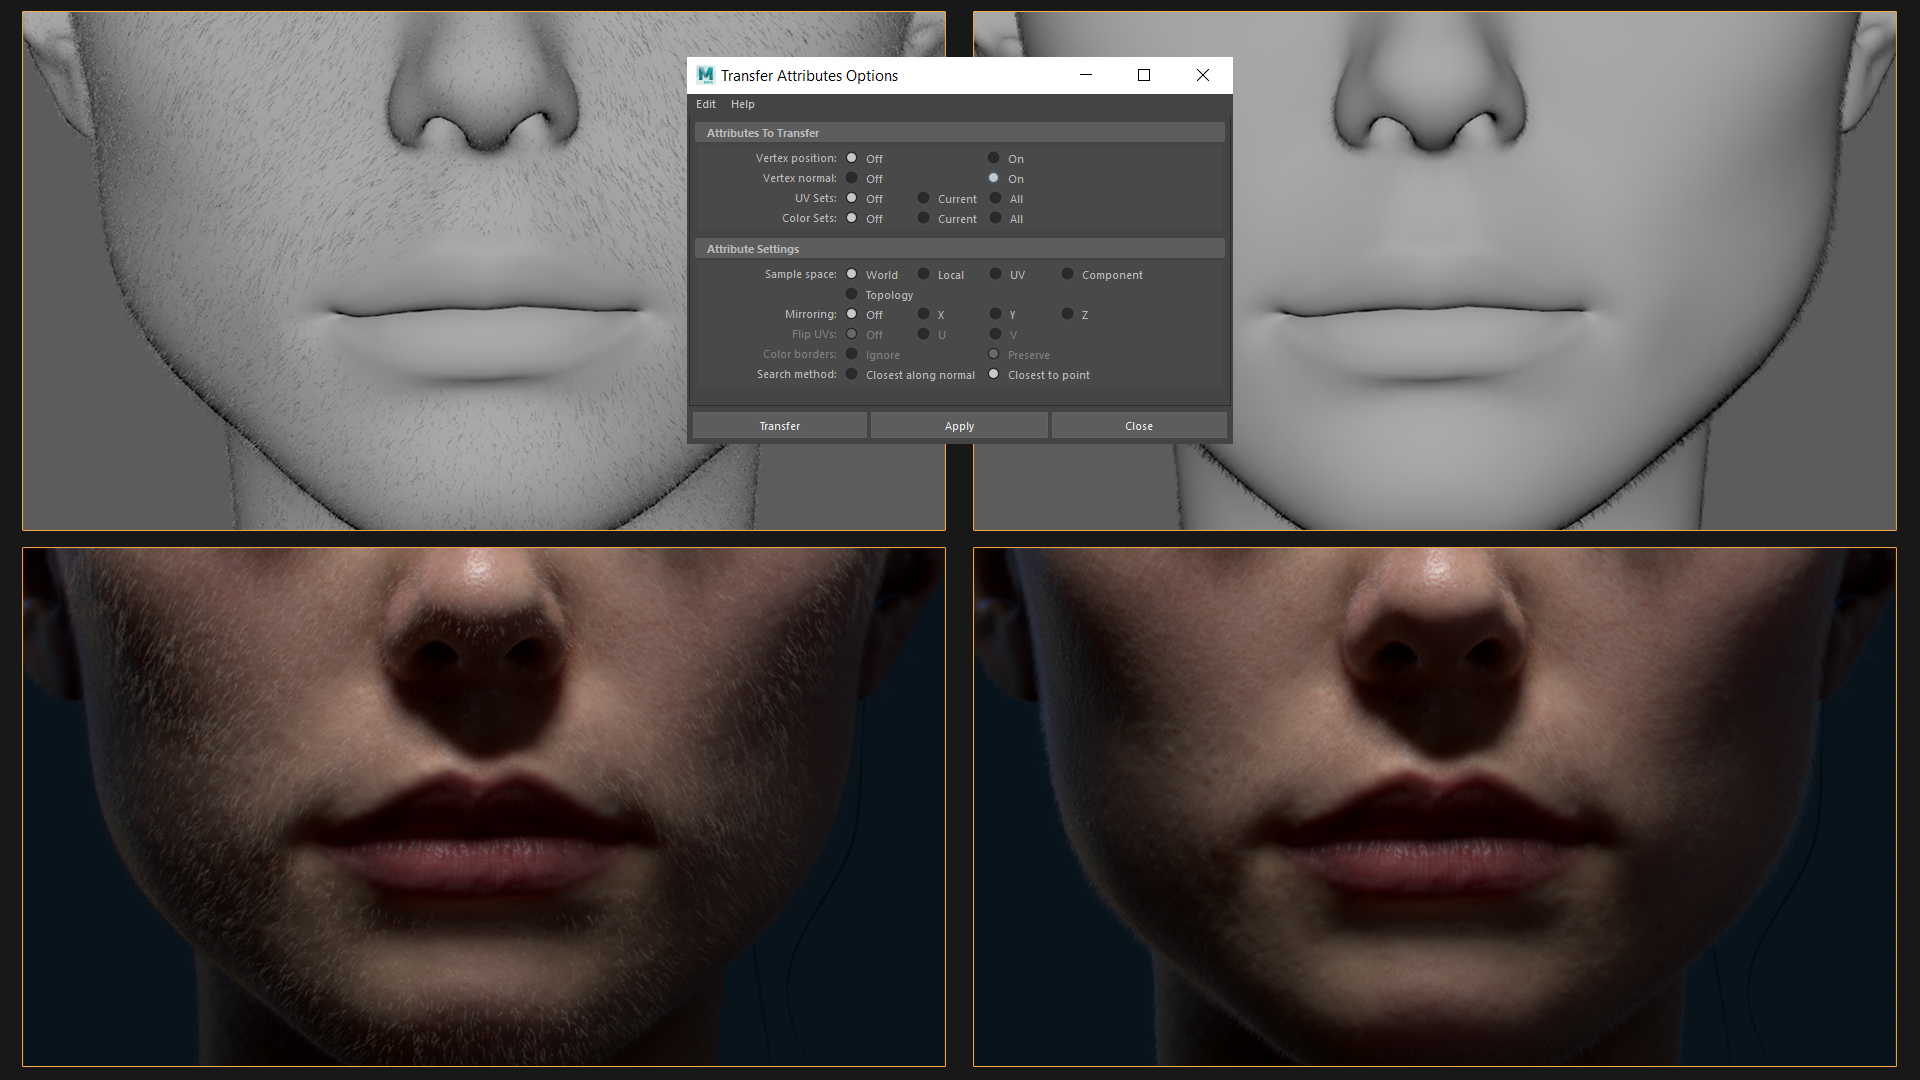Set Mirroring to Off
1920x1080 pixels.
tap(852, 314)
